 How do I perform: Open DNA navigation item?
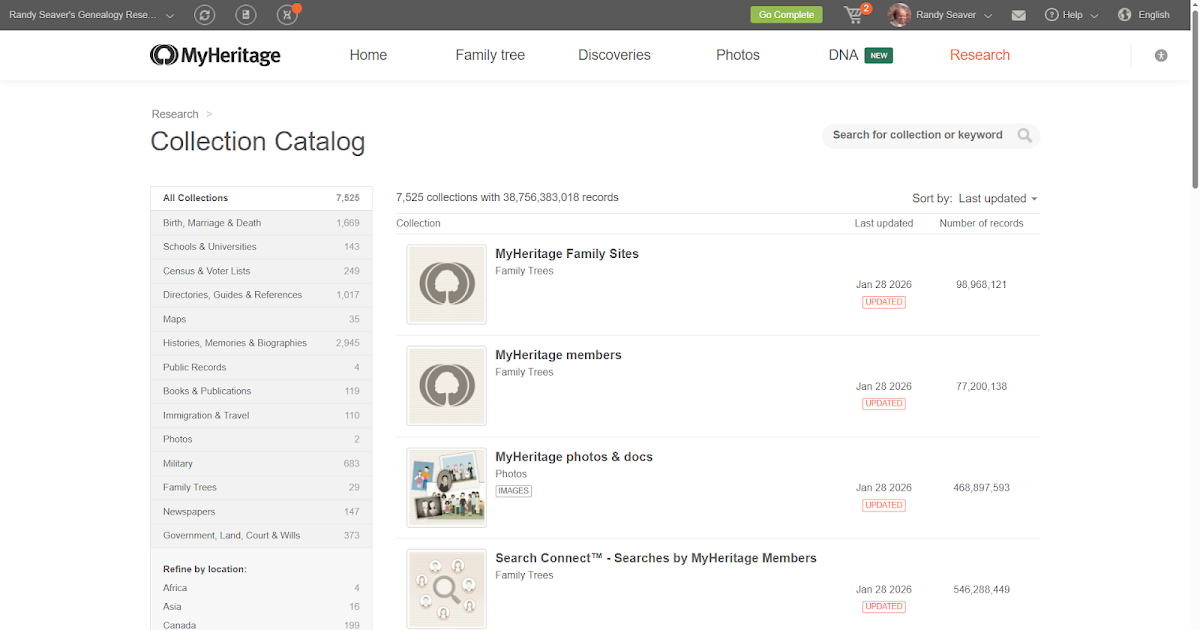(843, 55)
